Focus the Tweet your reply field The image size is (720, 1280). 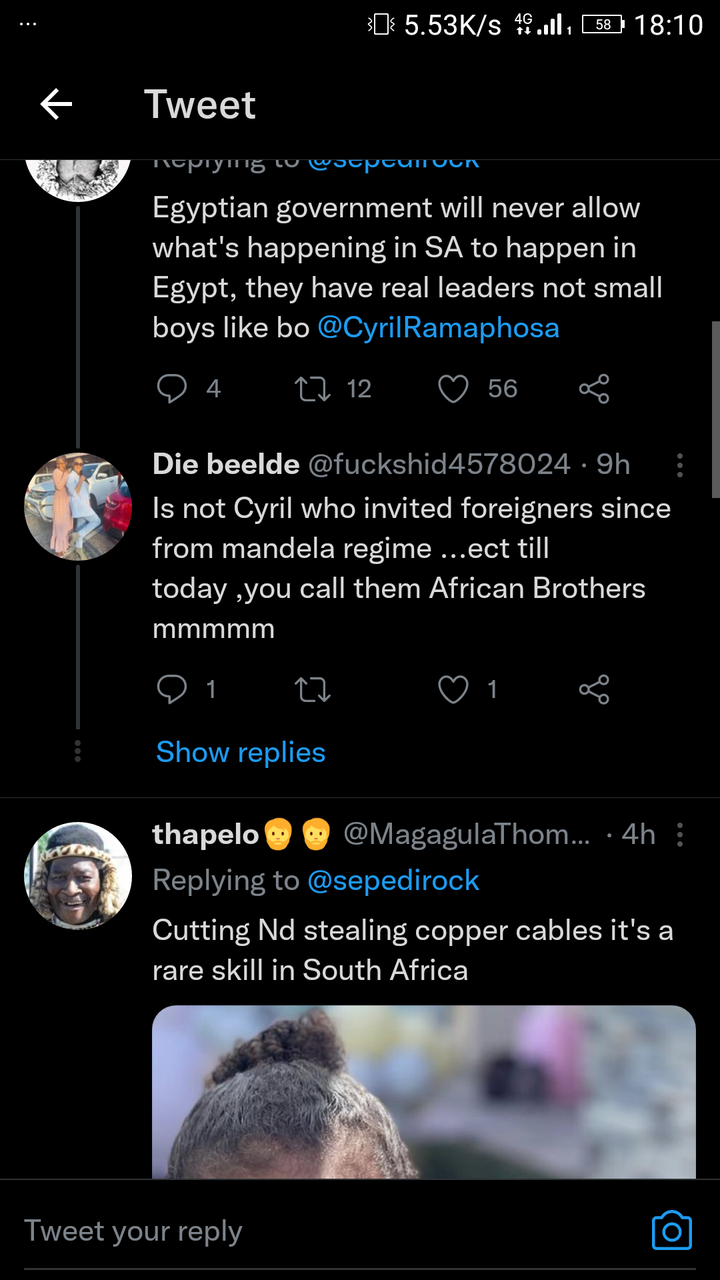[330, 1231]
